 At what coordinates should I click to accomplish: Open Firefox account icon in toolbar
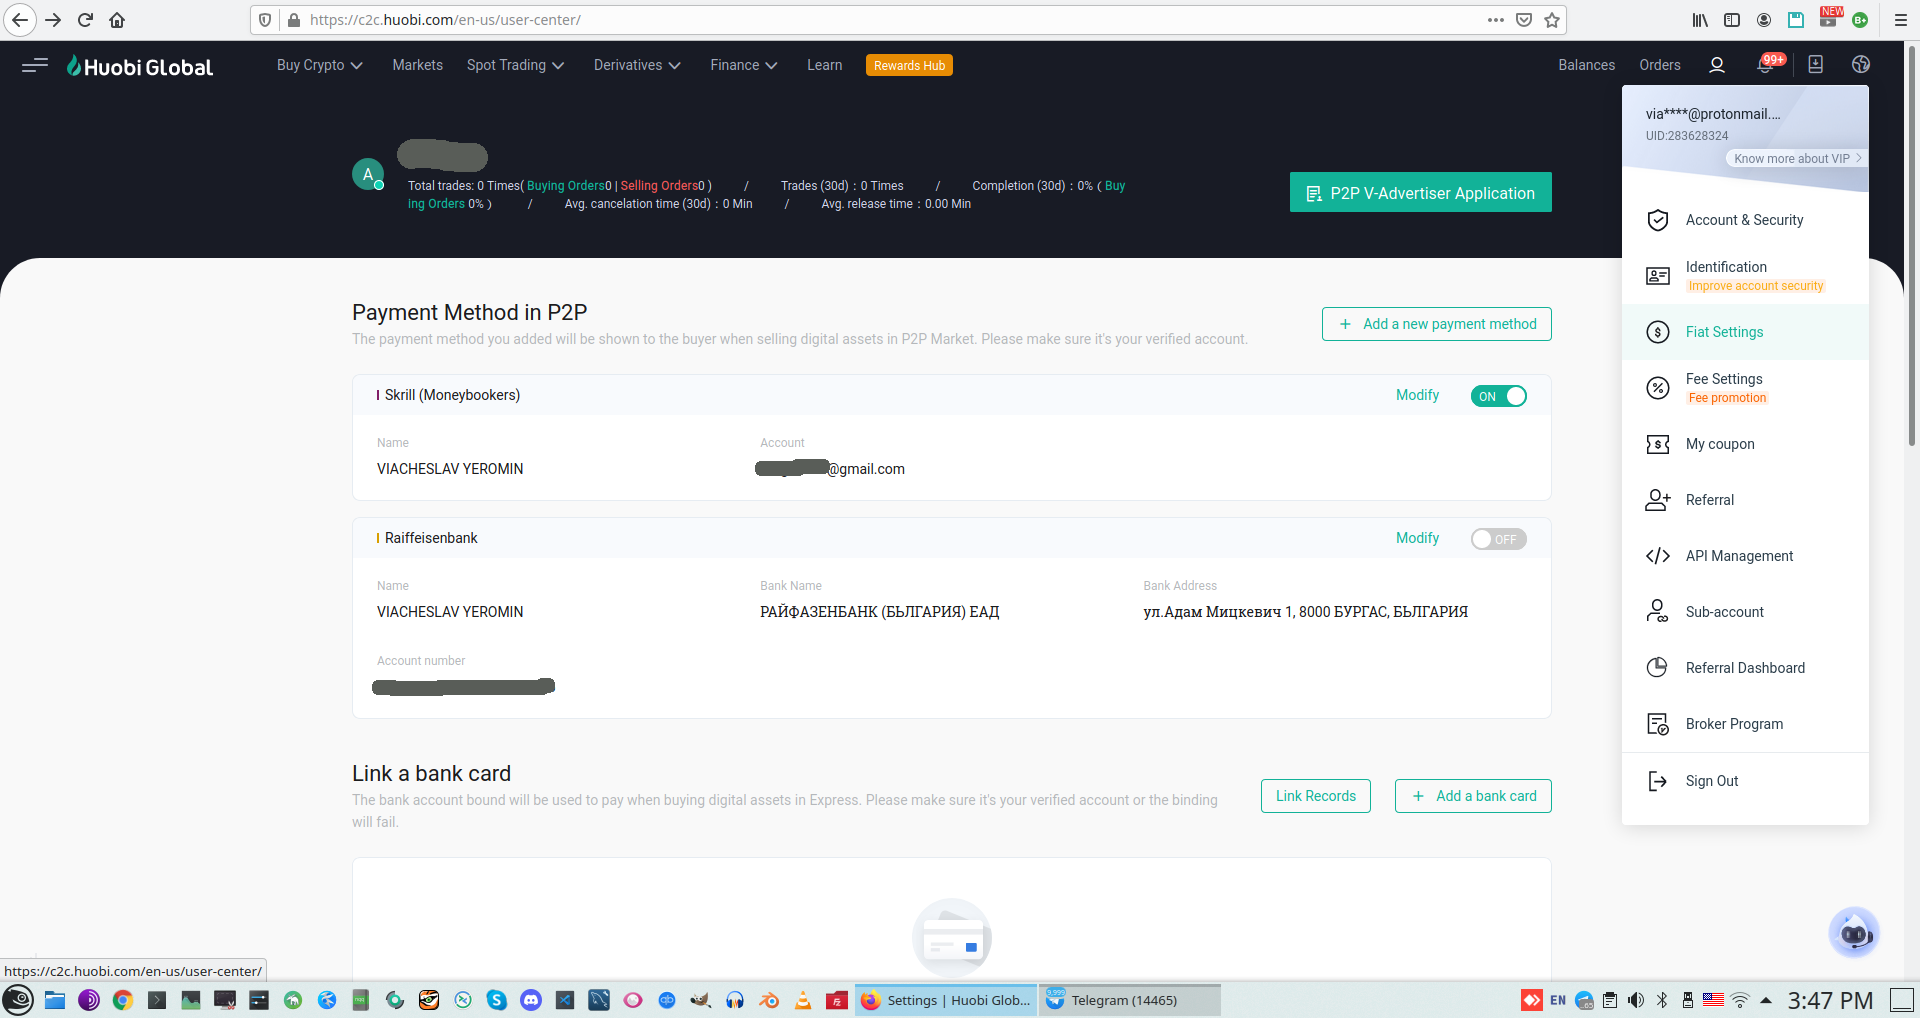pos(1764,20)
